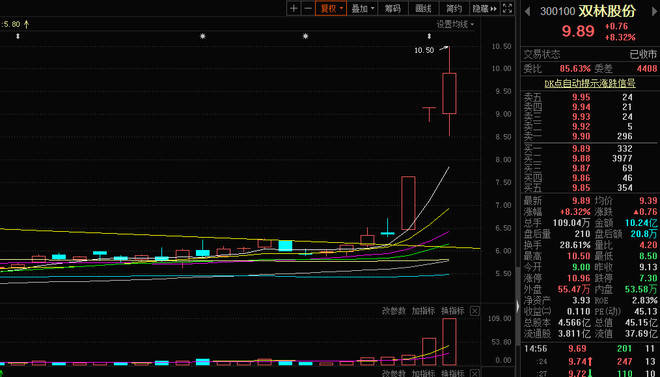This screenshot has height=377, width=660.
Task: Select the stock name 双林股份
Action: pyautogui.click(x=607, y=11)
